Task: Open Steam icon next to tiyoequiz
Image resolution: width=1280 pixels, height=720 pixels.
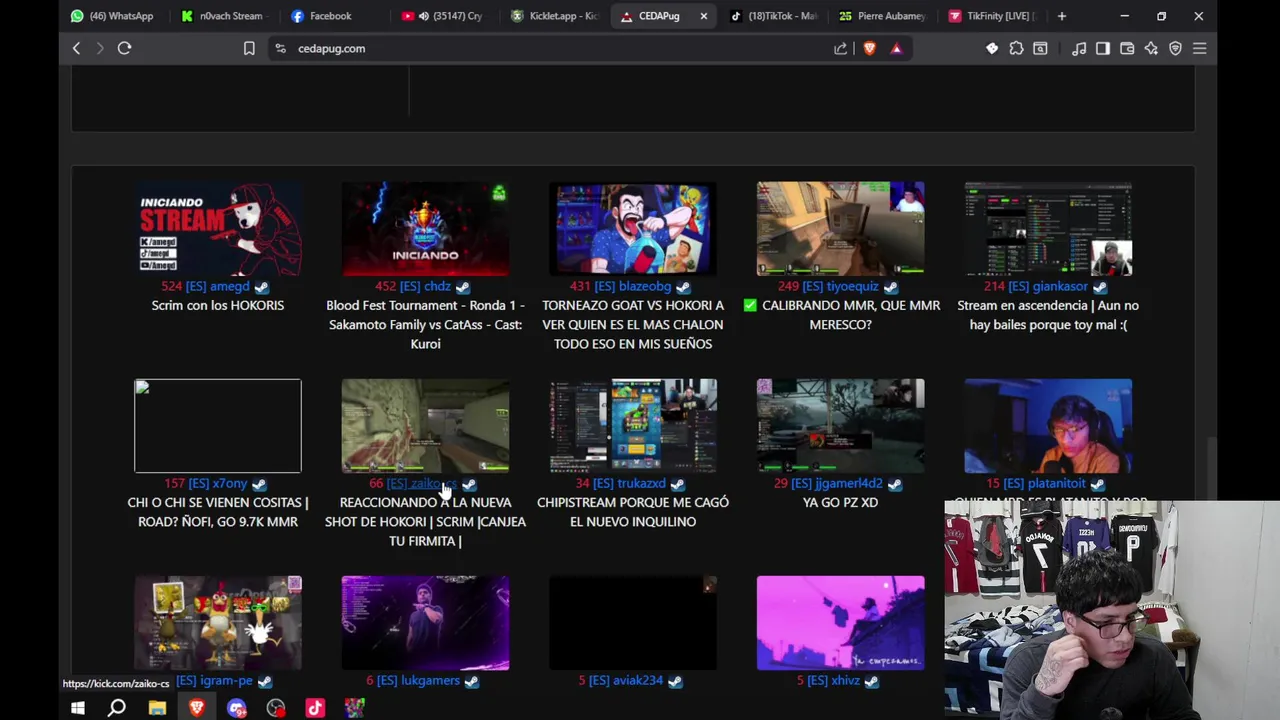Action: tap(890, 287)
